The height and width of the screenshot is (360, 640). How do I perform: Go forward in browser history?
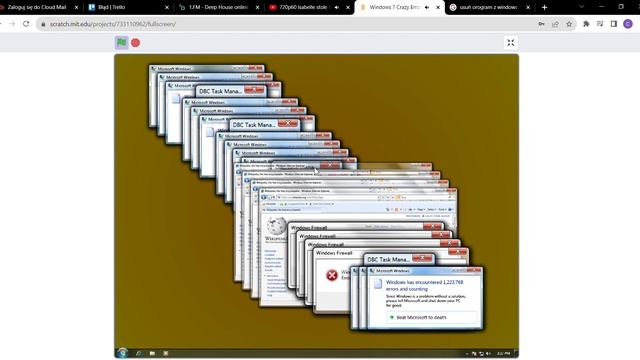tap(12, 24)
